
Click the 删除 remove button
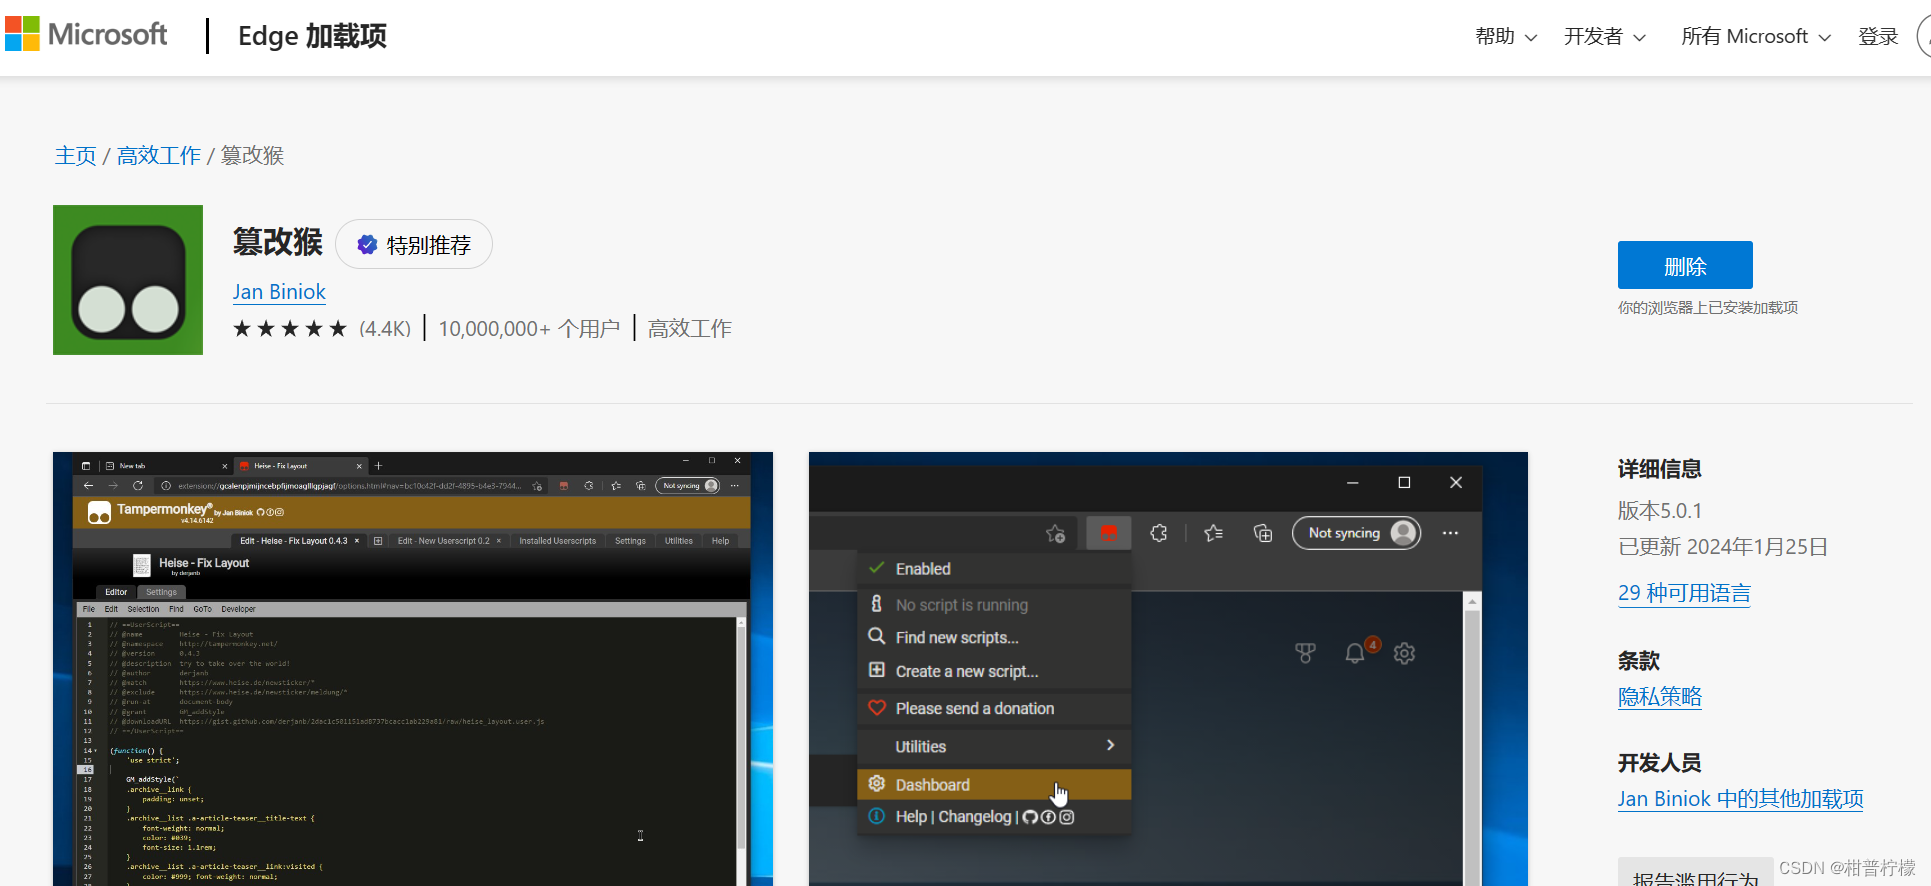(x=1685, y=265)
